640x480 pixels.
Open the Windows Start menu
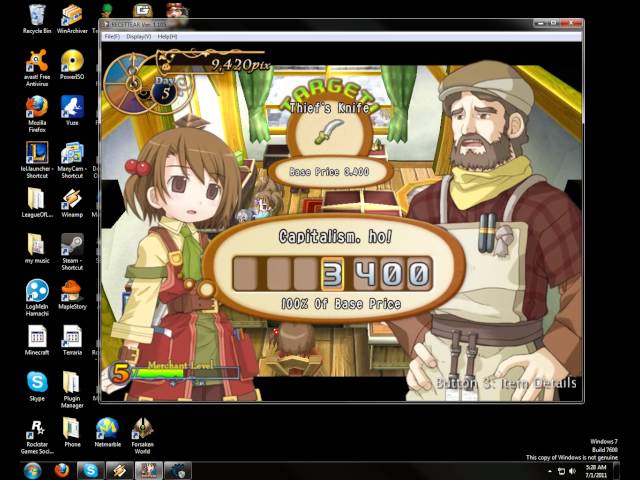click(x=32, y=471)
